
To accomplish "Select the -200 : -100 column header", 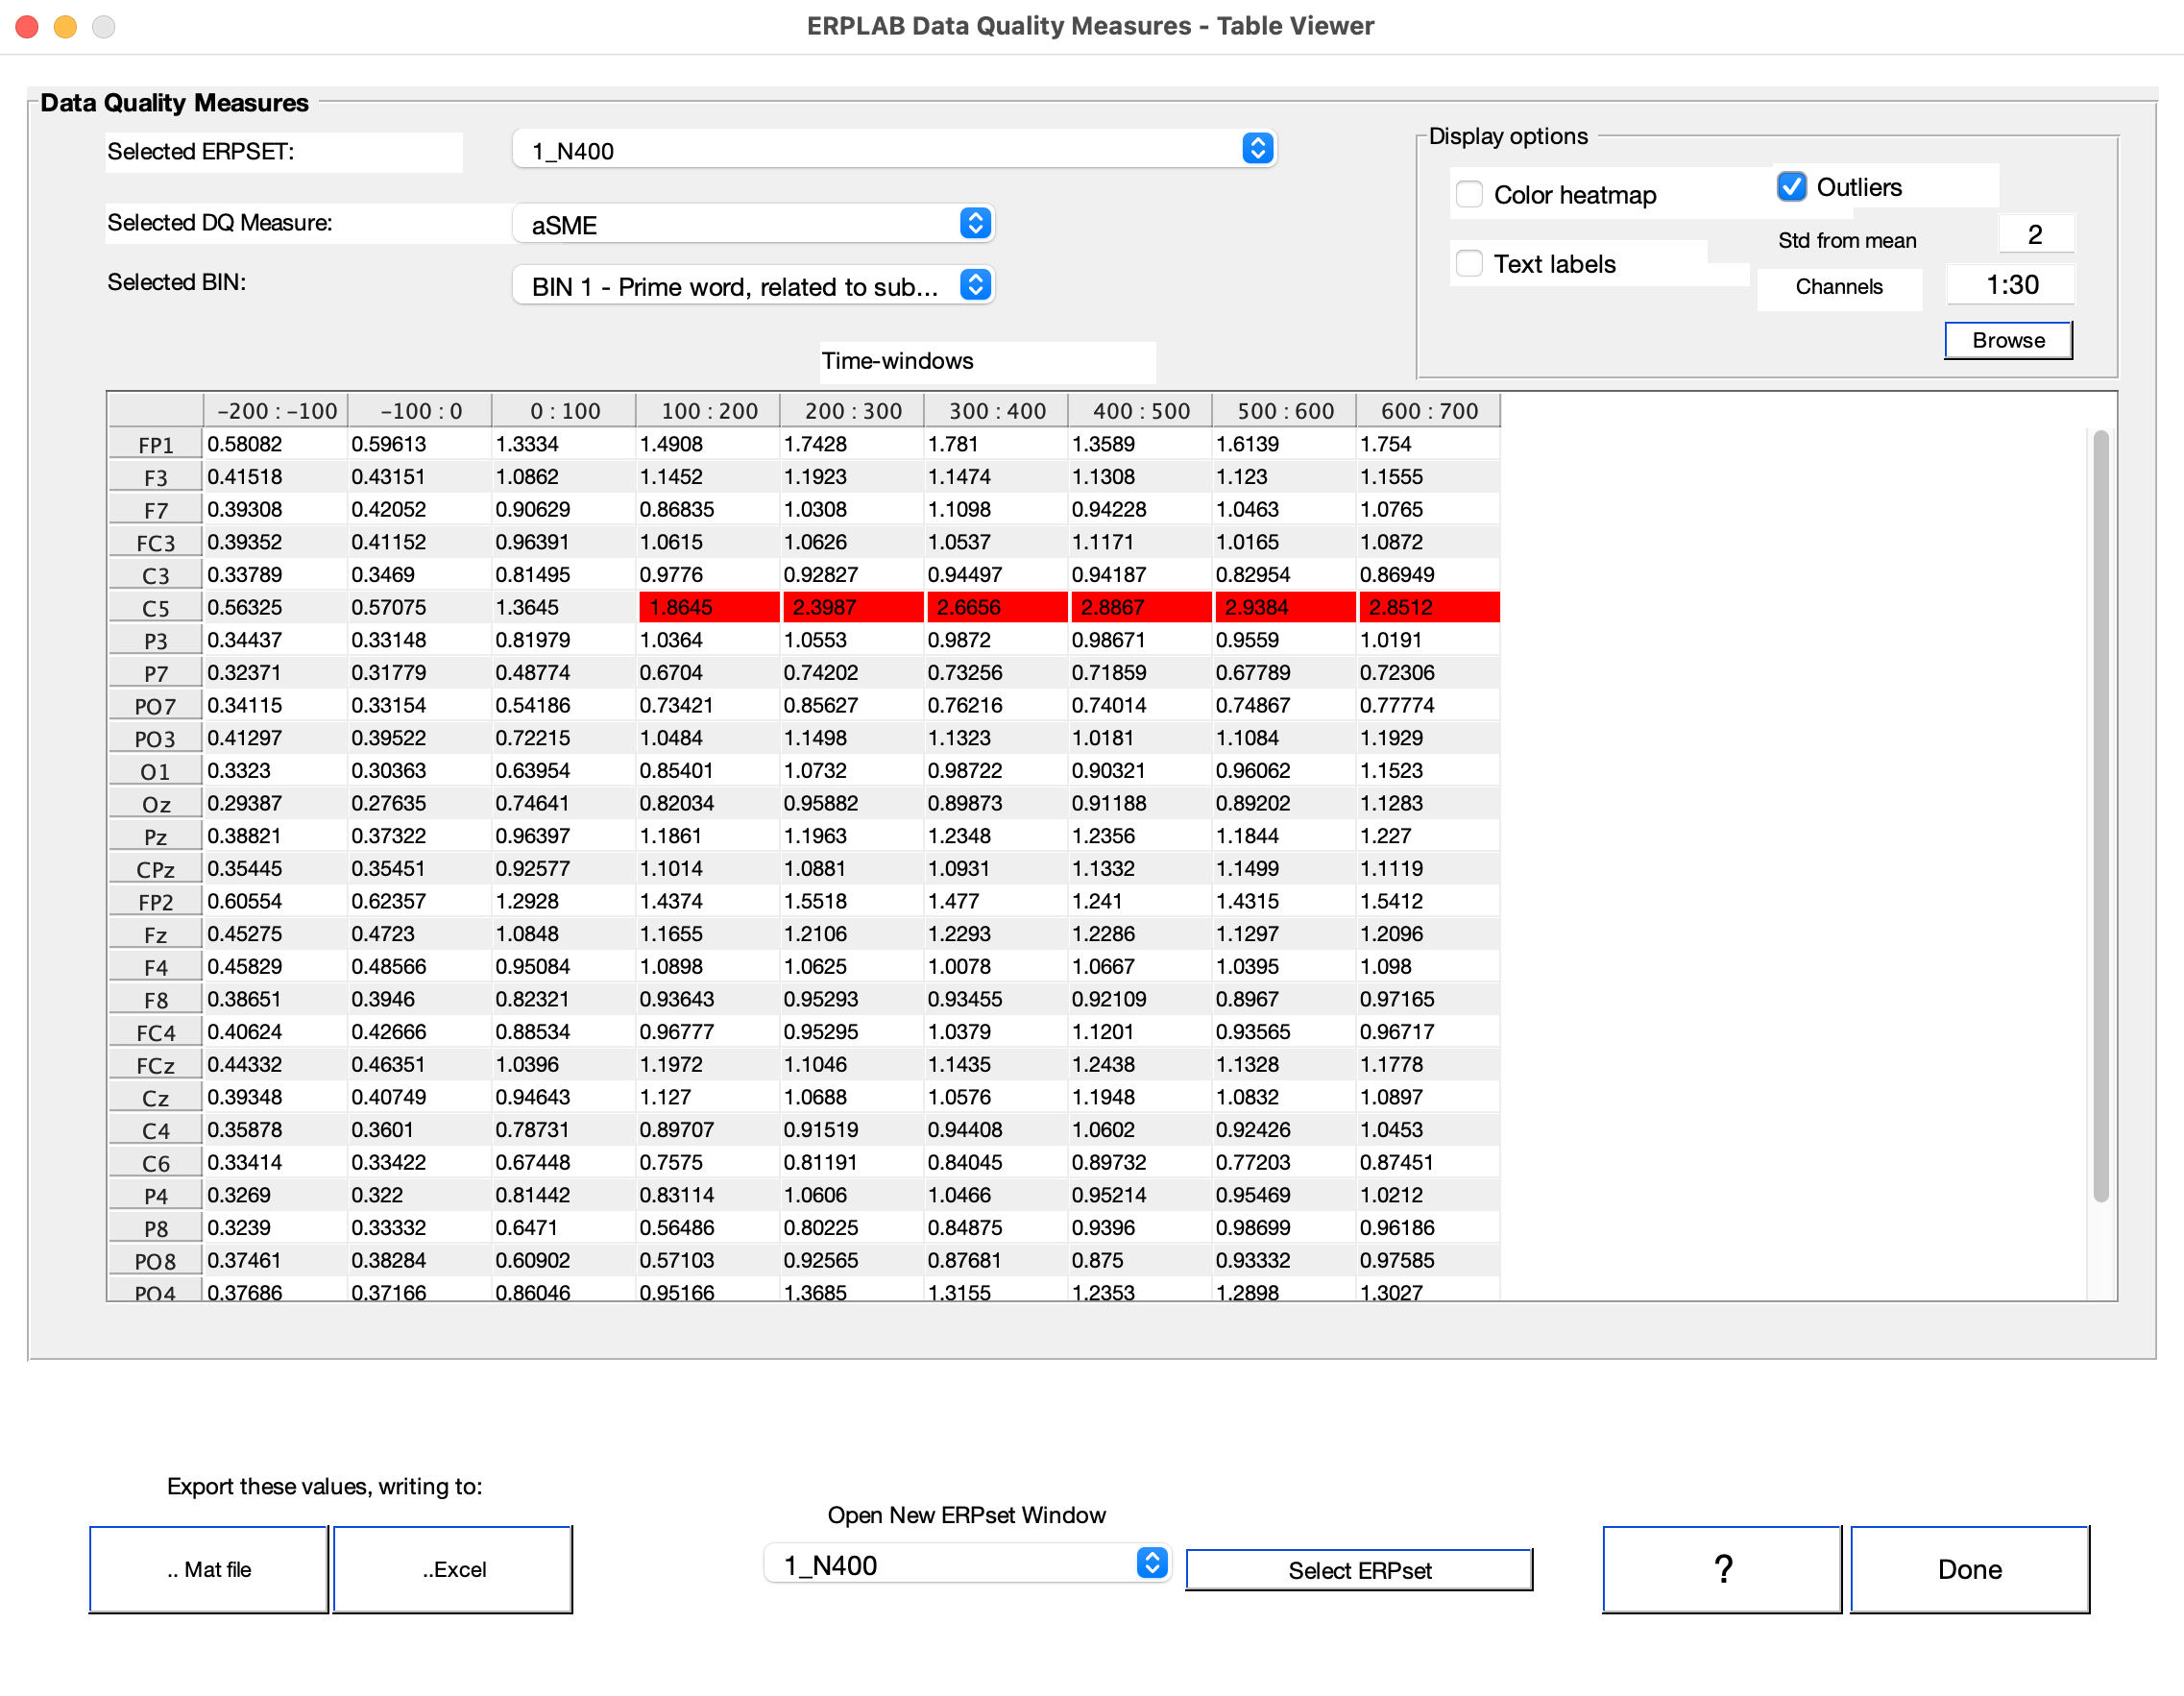I will (277, 411).
